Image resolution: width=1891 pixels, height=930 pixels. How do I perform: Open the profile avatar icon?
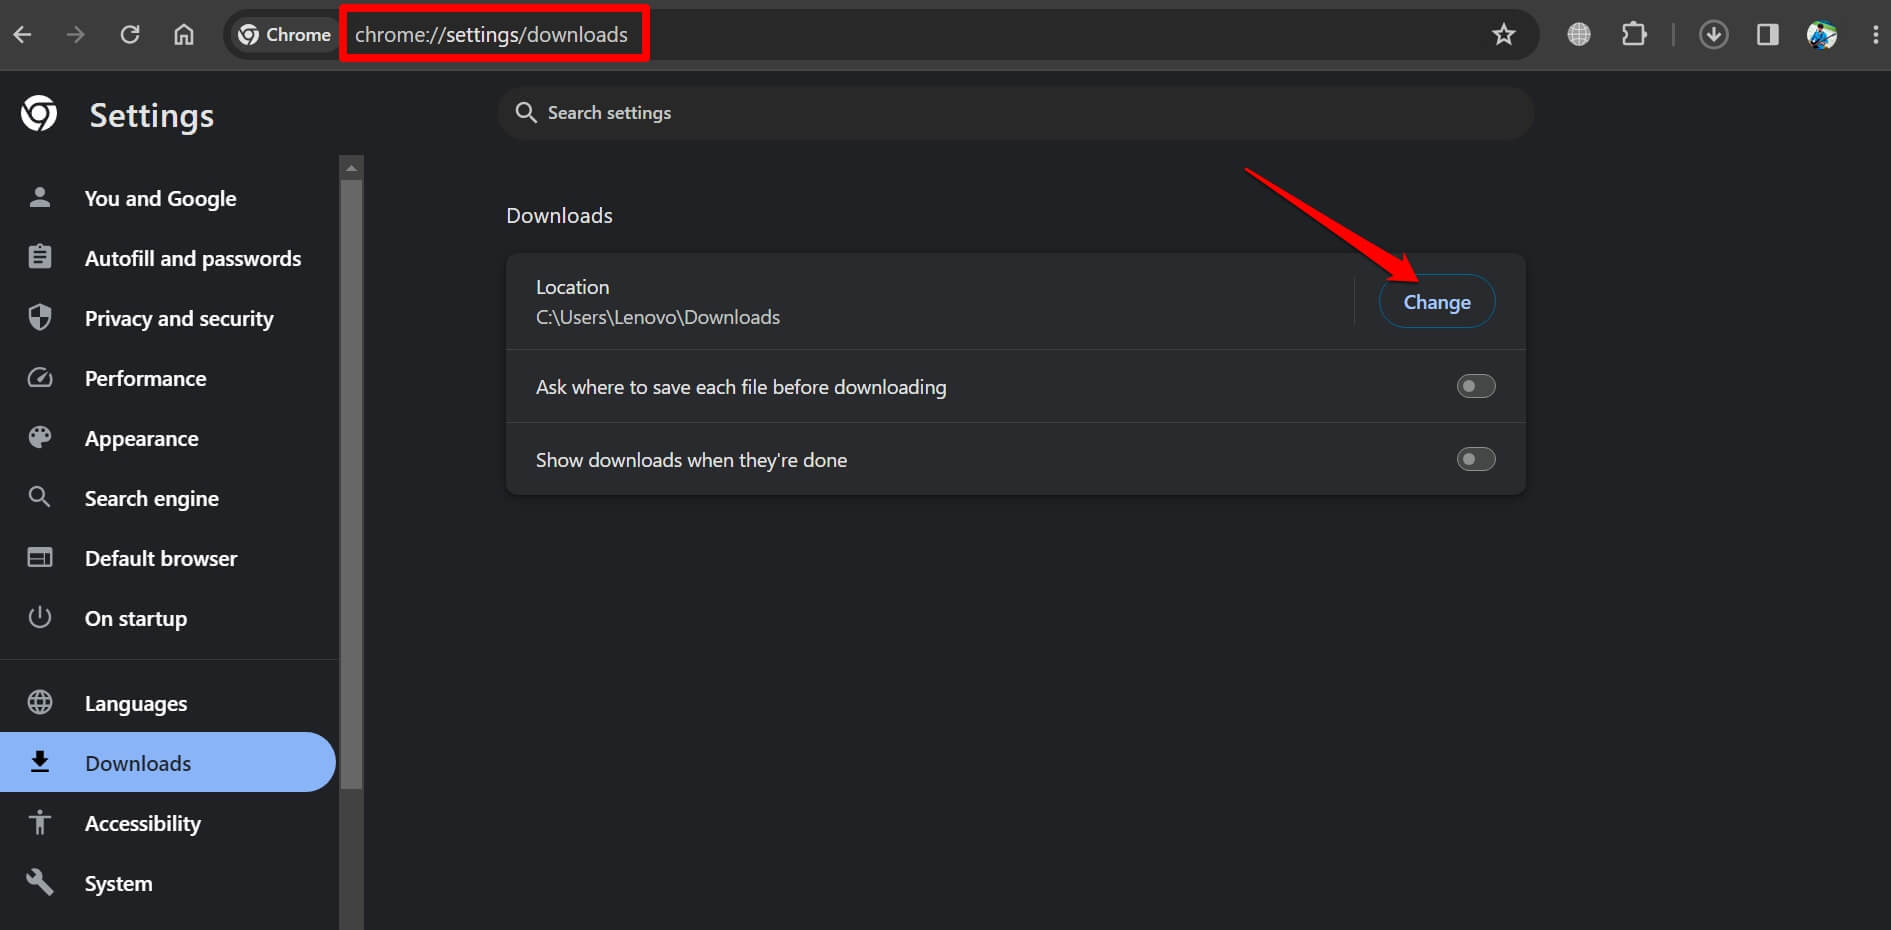pyautogui.click(x=1821, y=35)
